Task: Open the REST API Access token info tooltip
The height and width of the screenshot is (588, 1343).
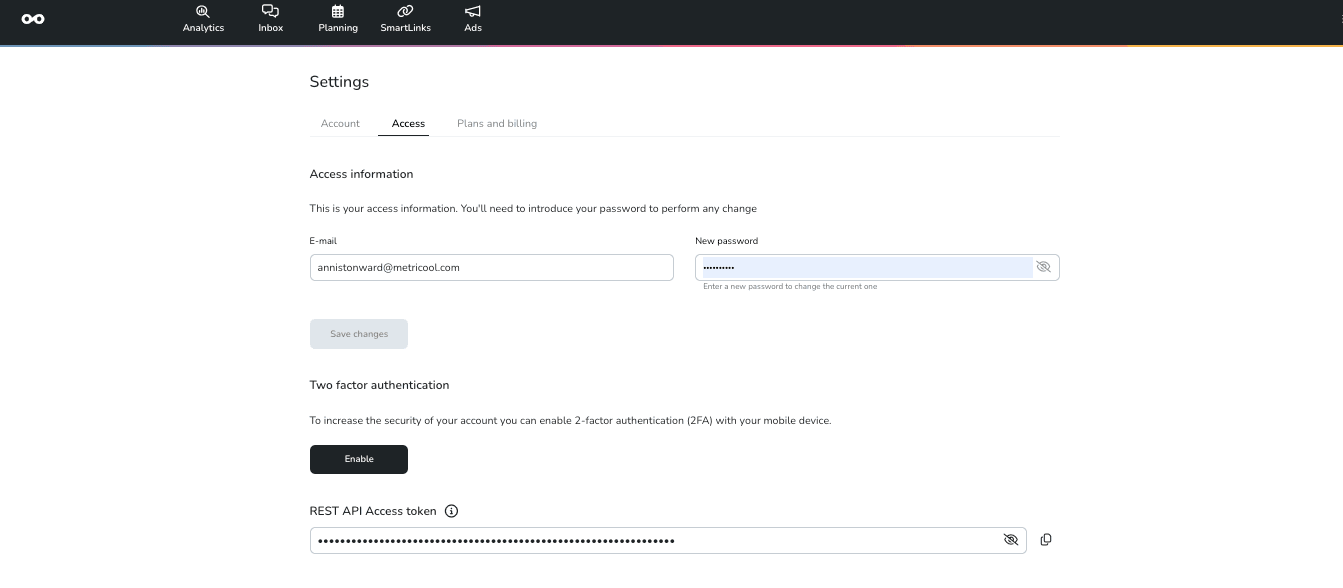Action: [x=451, y=511]
